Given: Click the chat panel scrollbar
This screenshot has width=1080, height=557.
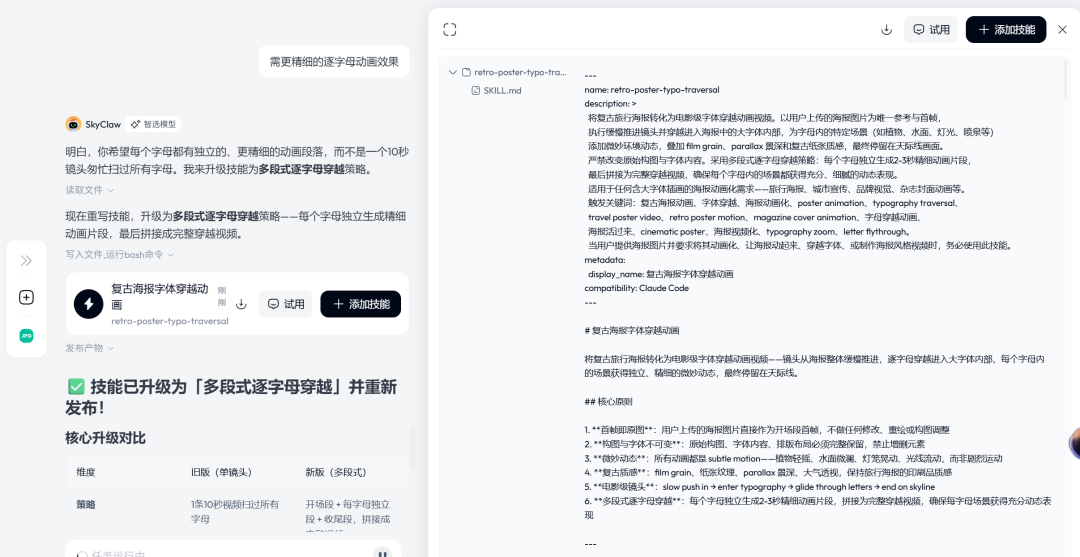Looking at the screenshot, I should 412,446.
